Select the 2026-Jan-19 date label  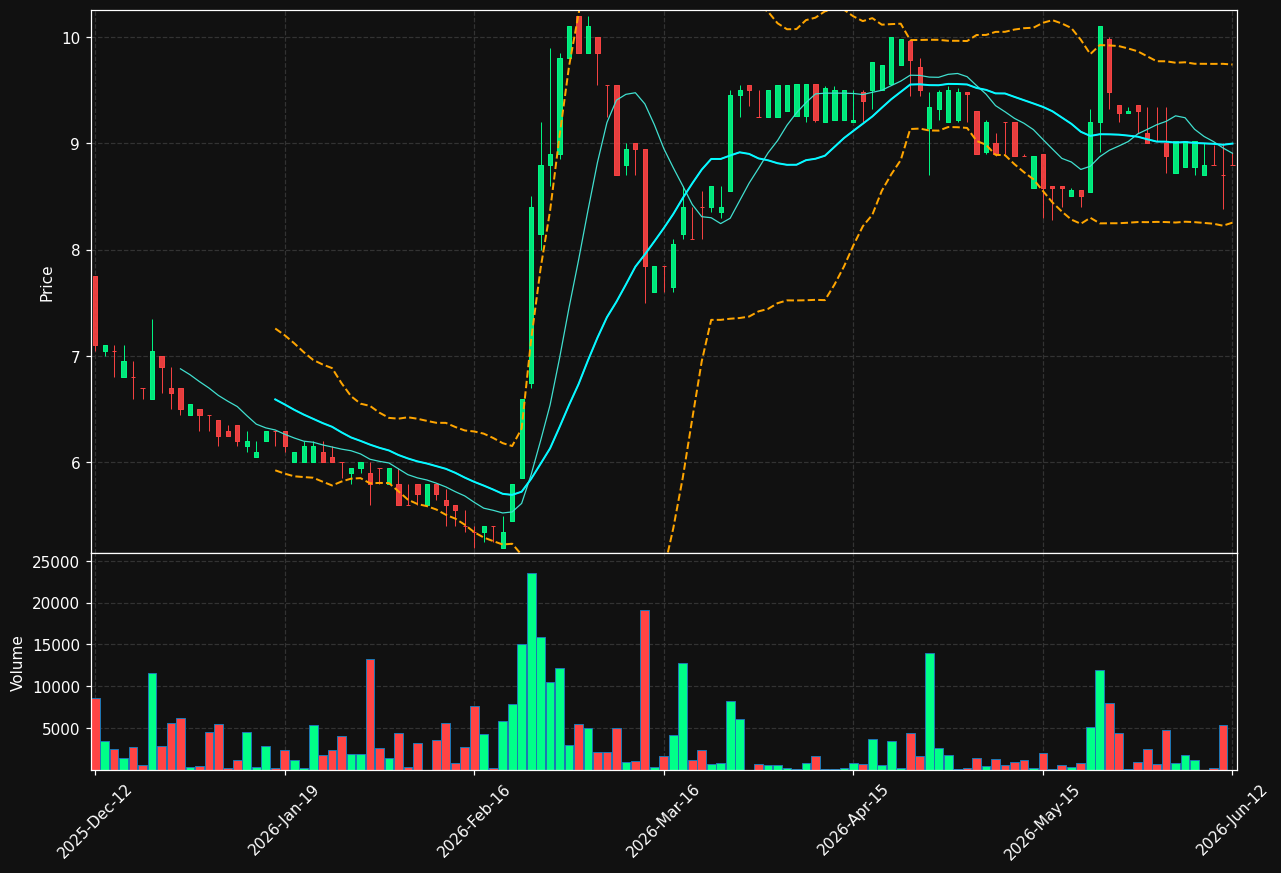(284, 820)
